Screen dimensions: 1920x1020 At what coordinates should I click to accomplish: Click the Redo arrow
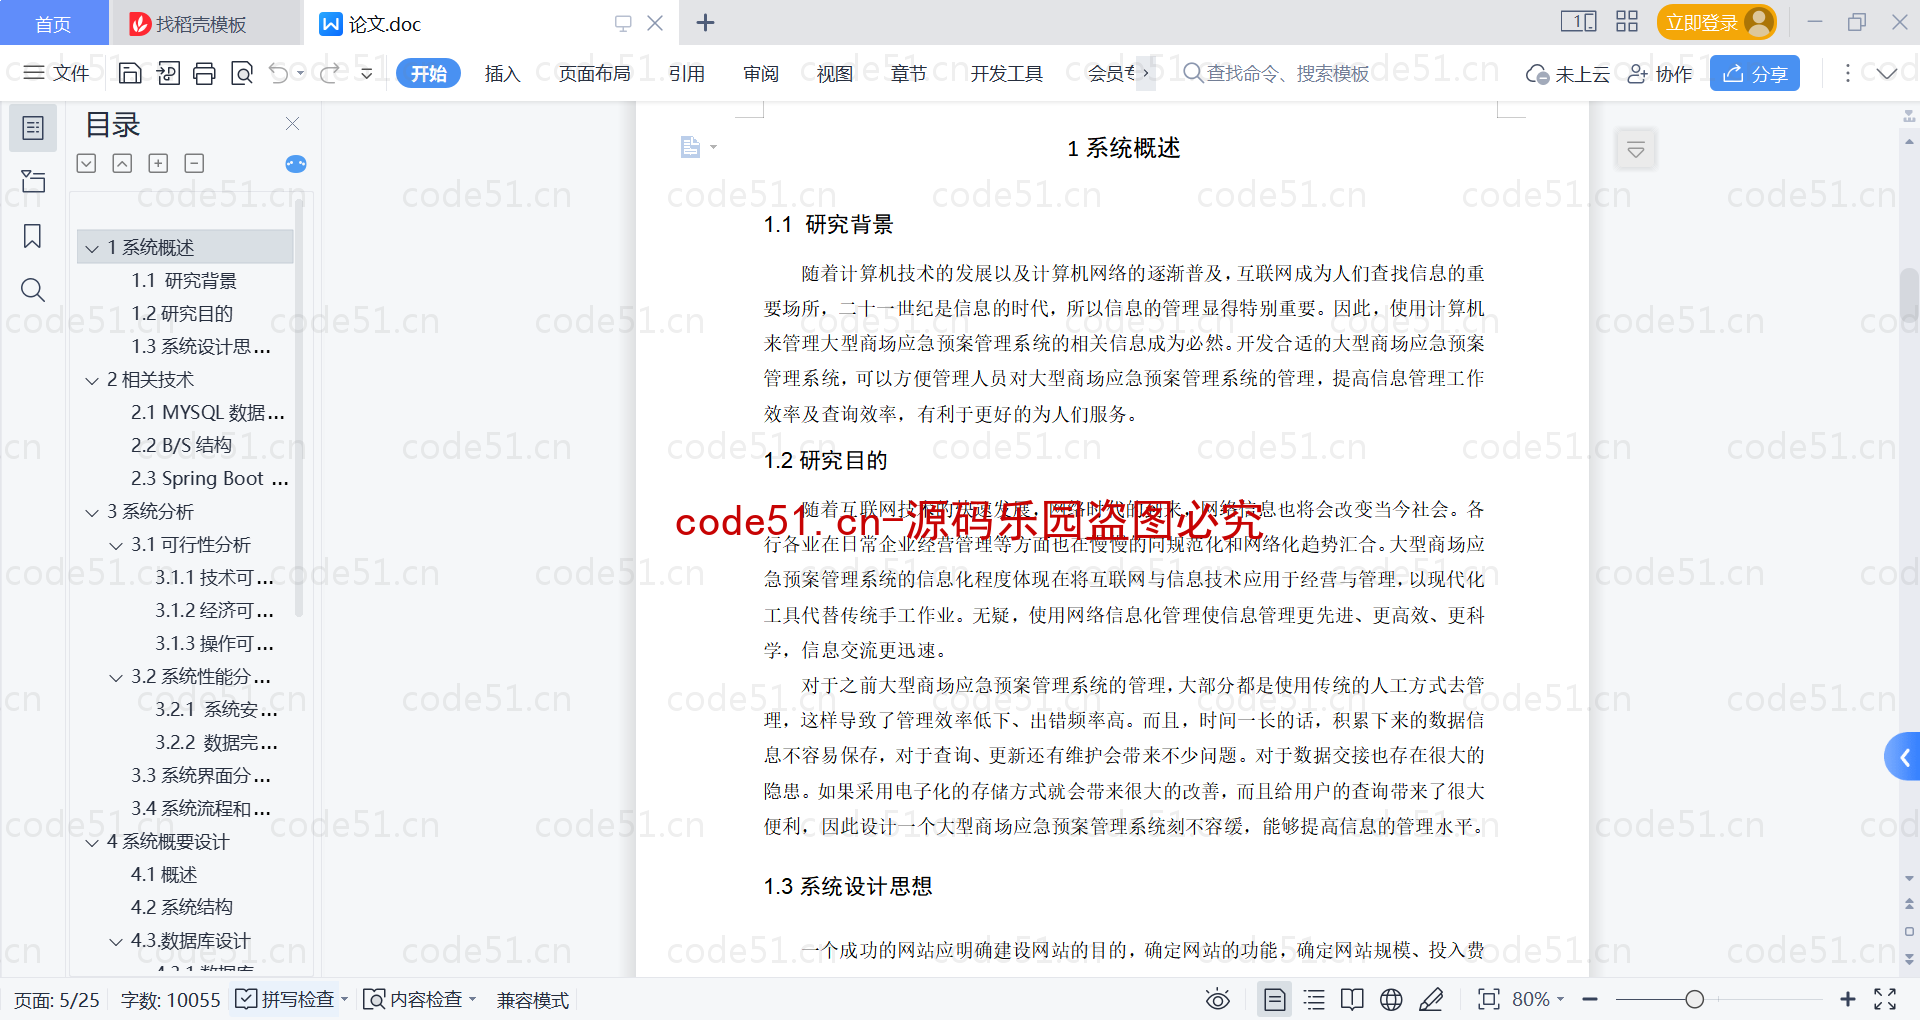329,73
